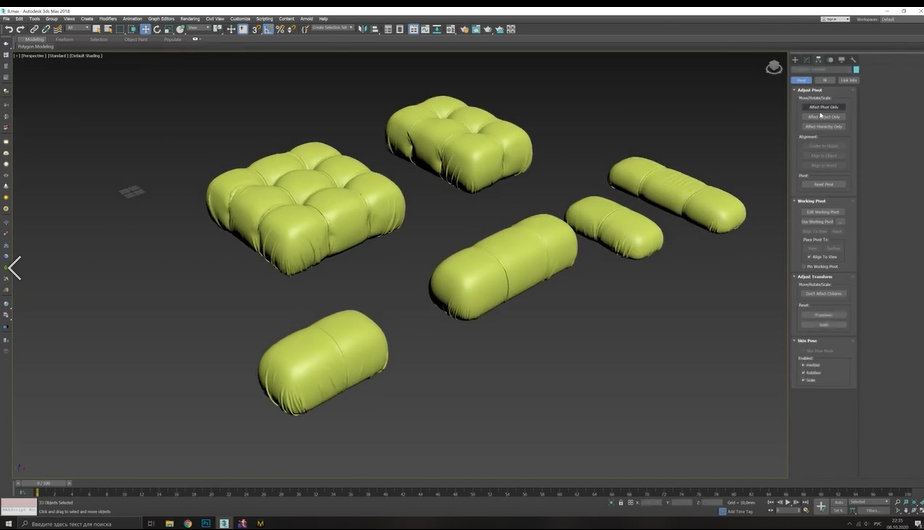Choose the Rectangular Selection Region icon

(x=120, y=29)
